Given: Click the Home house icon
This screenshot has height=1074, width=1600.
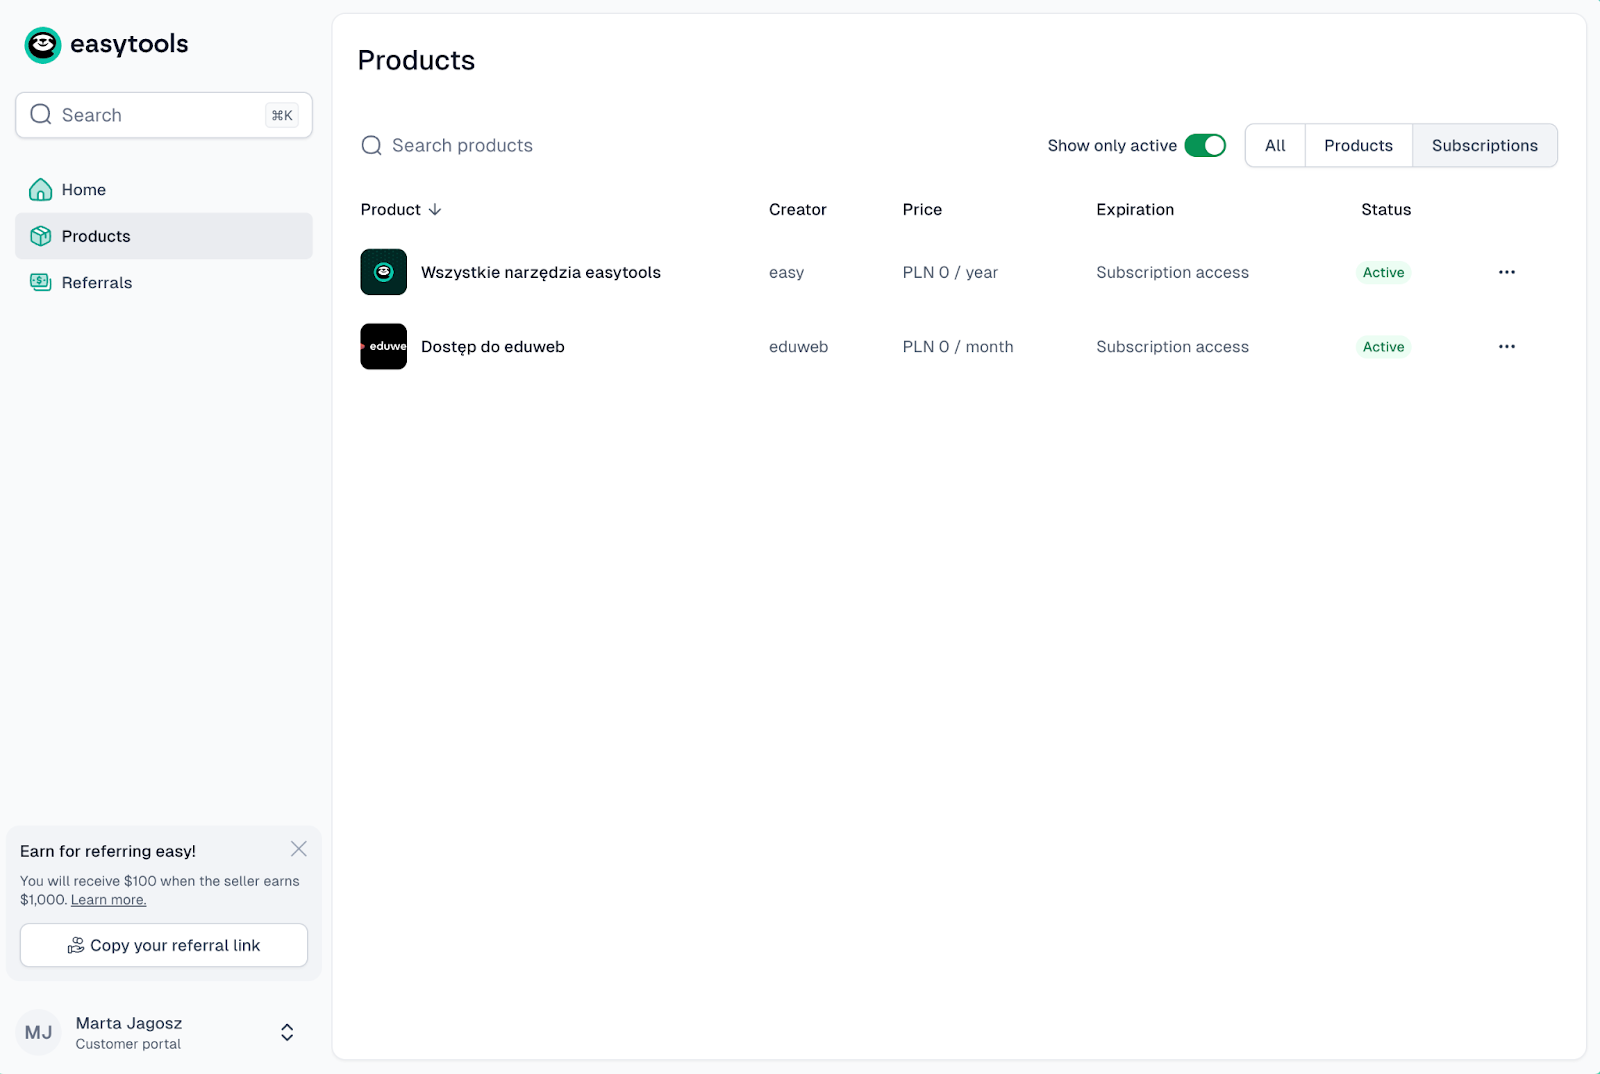Looking at the screenshot, I should (41, 190).
